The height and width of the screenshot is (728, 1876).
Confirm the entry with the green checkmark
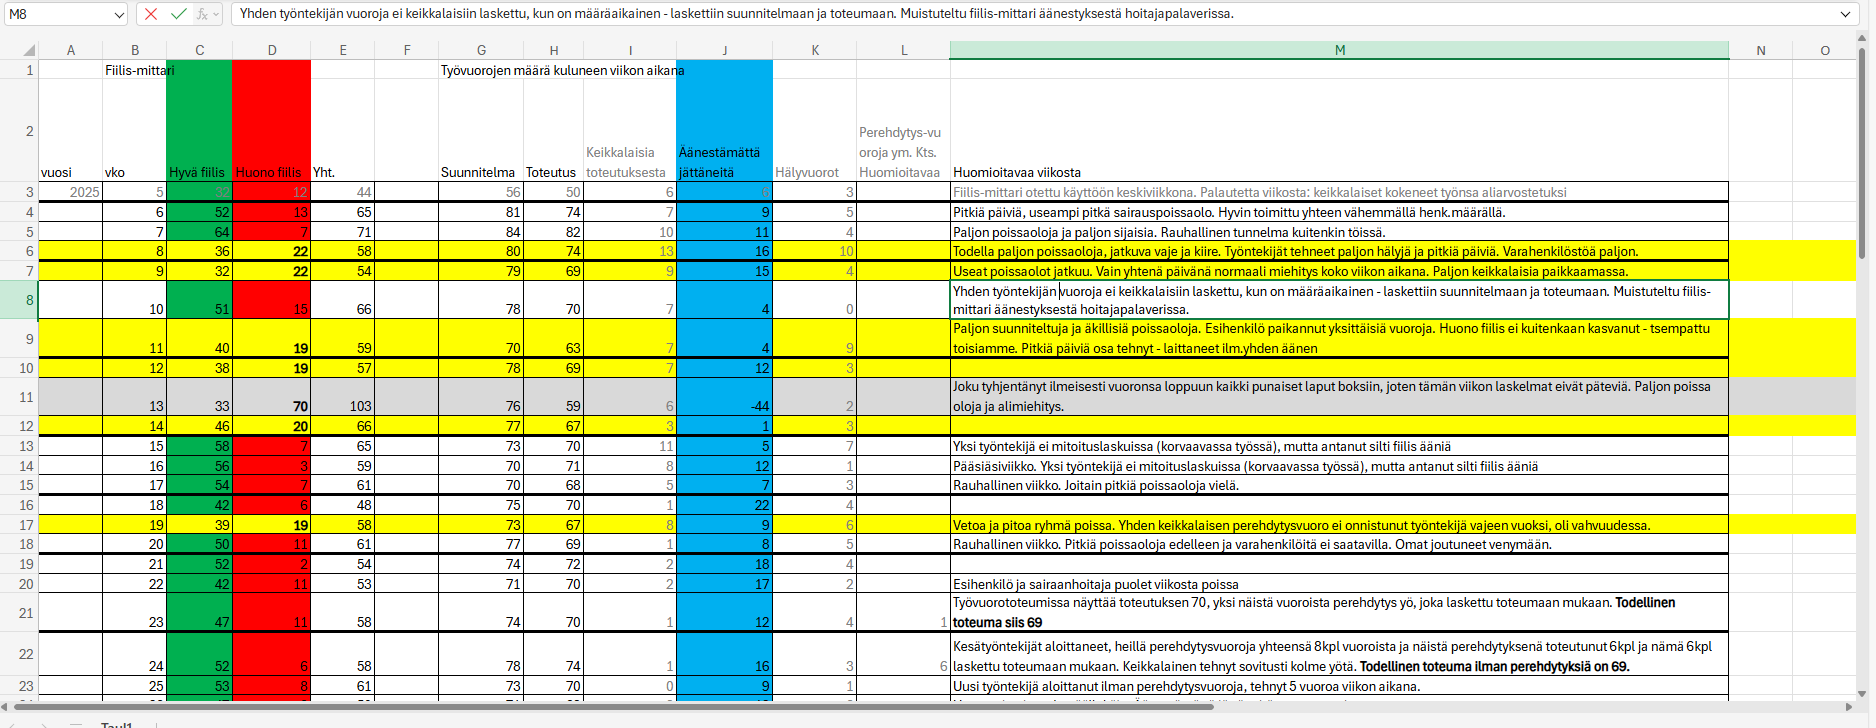click(x=178, y=14)
